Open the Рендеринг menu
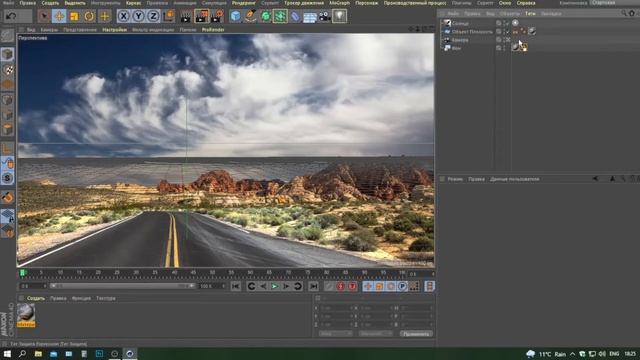640x360 pixels. pos(243,3)
